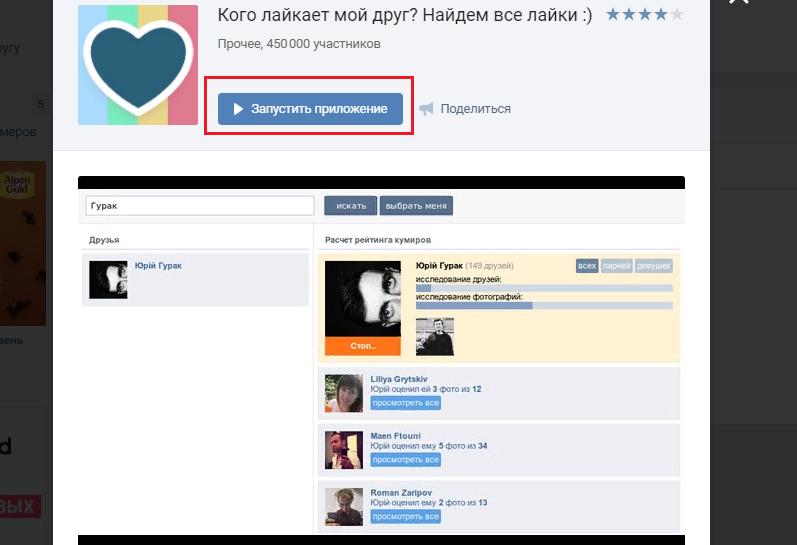Click the Alpen Gold ad image
This screenshot has height=545, width=797.
tap(23, 245)
